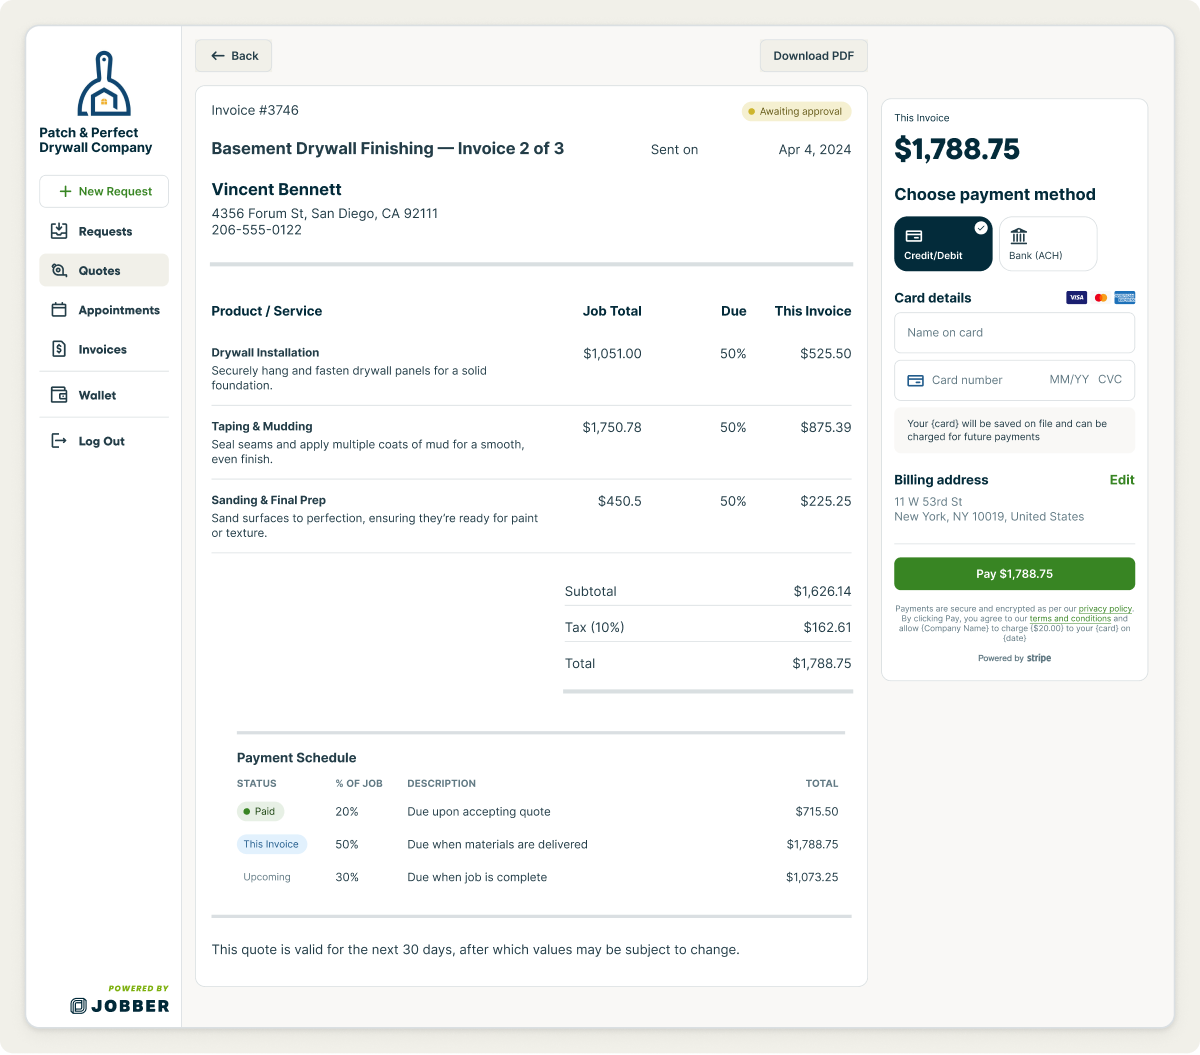Select the Credit/Debit payment method
The height and width of the screenshot is (1055, 1200).
point(942,243)
